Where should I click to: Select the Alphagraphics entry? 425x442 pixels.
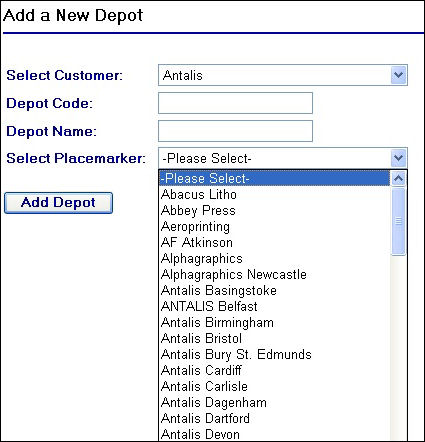click(x=274, y=258)
